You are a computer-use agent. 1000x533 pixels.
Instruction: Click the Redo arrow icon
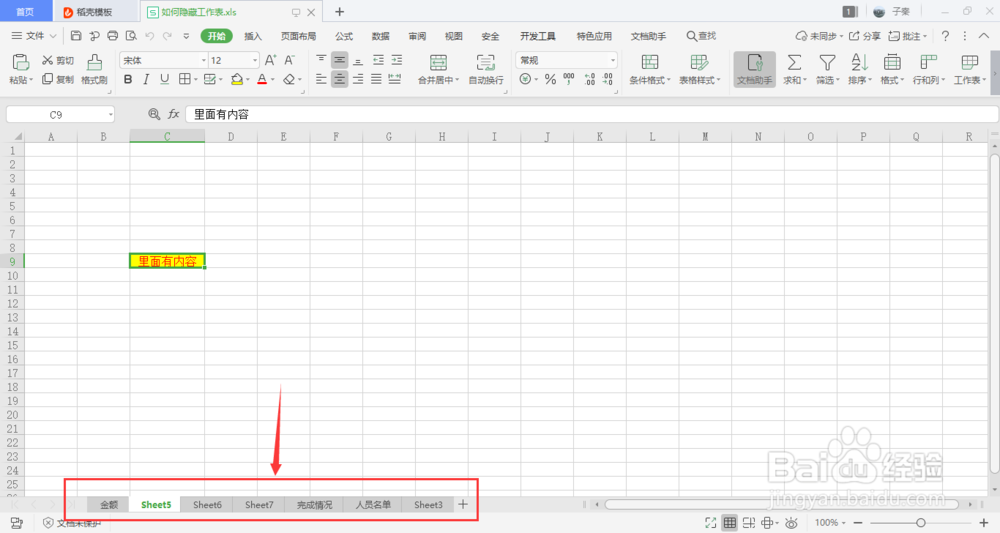168,36
